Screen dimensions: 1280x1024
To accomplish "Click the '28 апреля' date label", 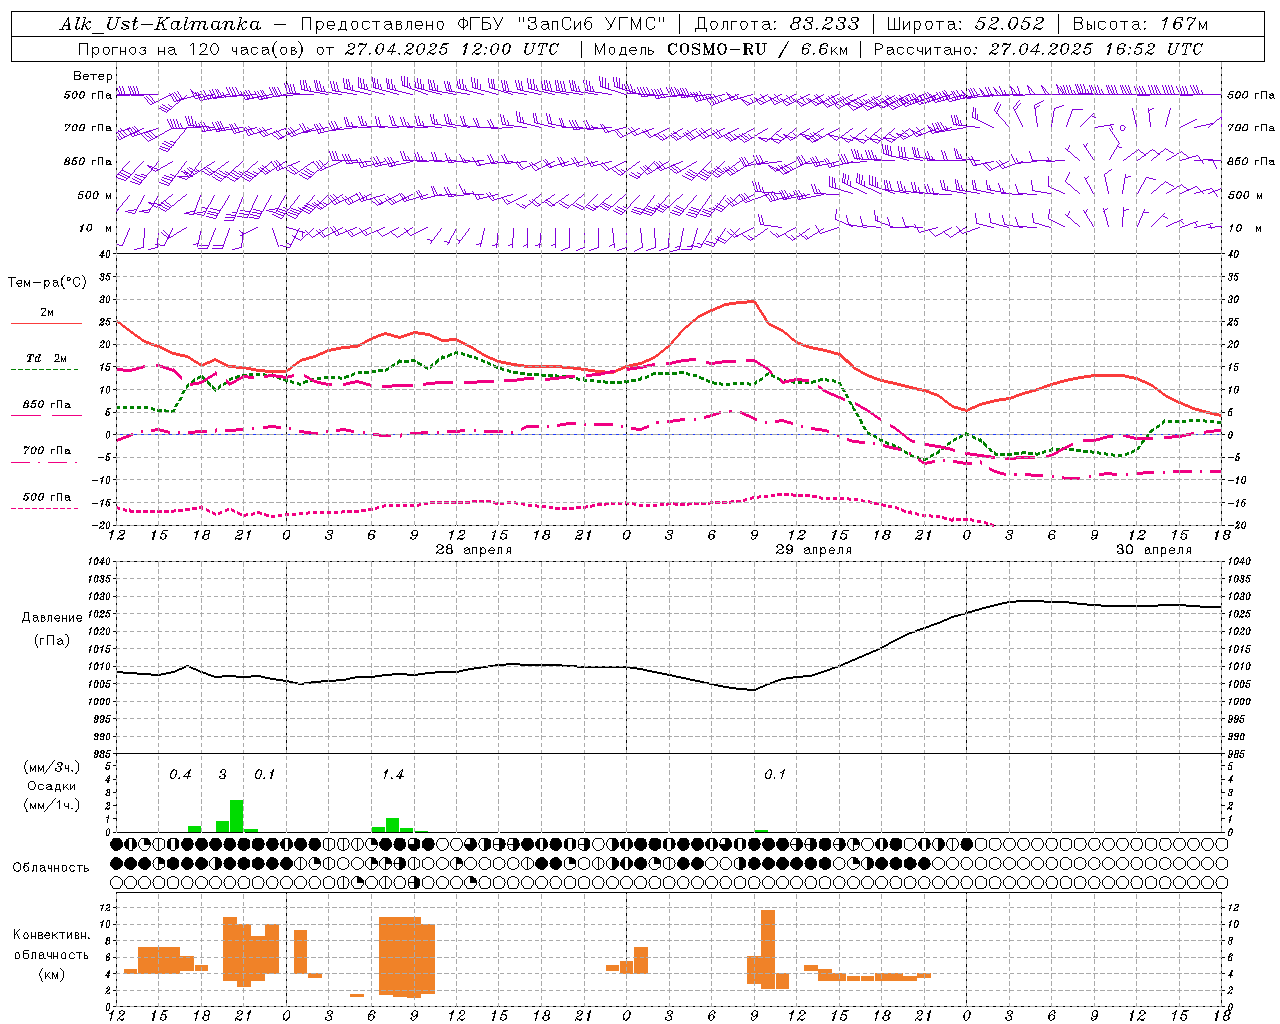I will coord(474,550).
